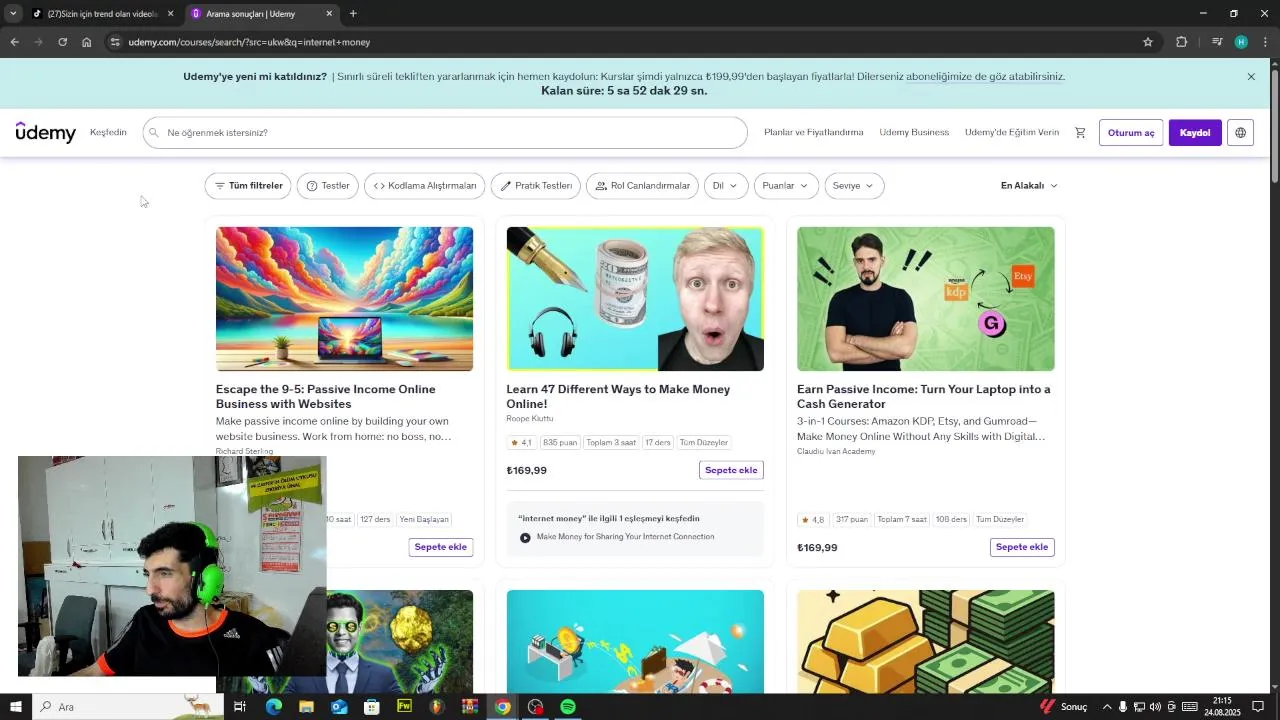The width and height of the screenshot is (1280, 720).
Task: Toggle the Kodlama Alıştırmaları filter
Action: [x=424, y=186]
